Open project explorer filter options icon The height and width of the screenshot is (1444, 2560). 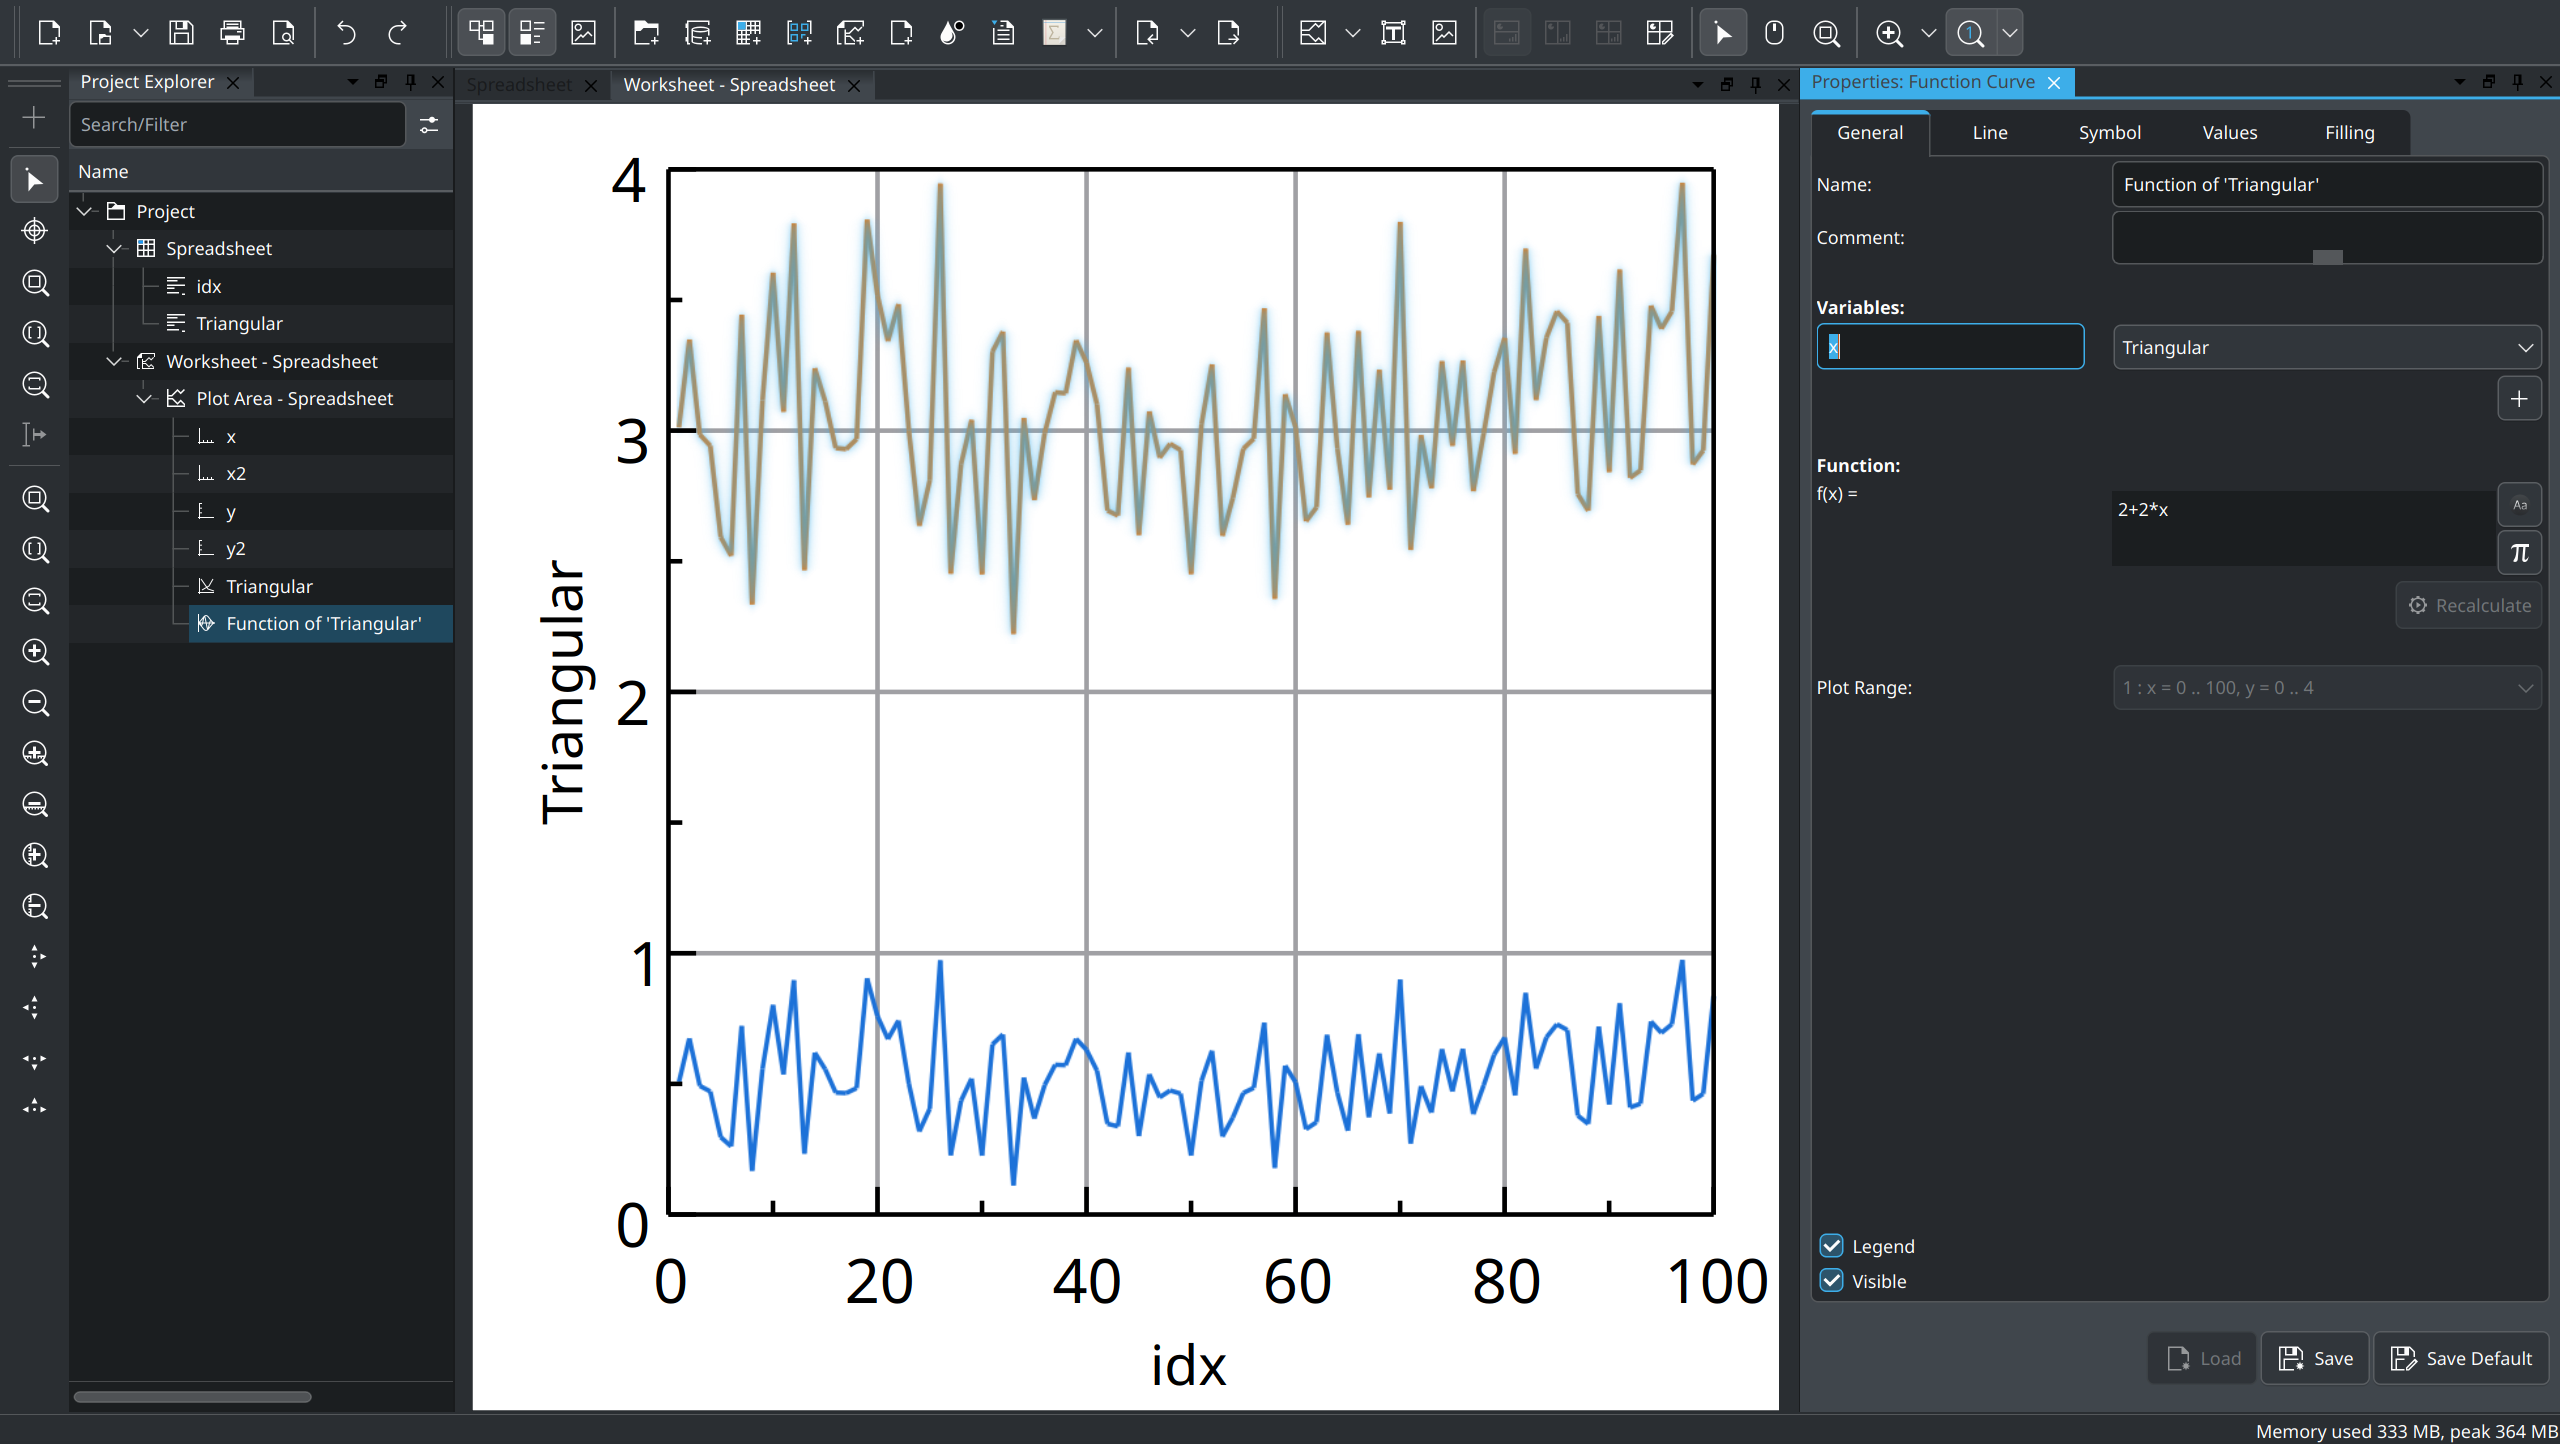click(429, 125)
